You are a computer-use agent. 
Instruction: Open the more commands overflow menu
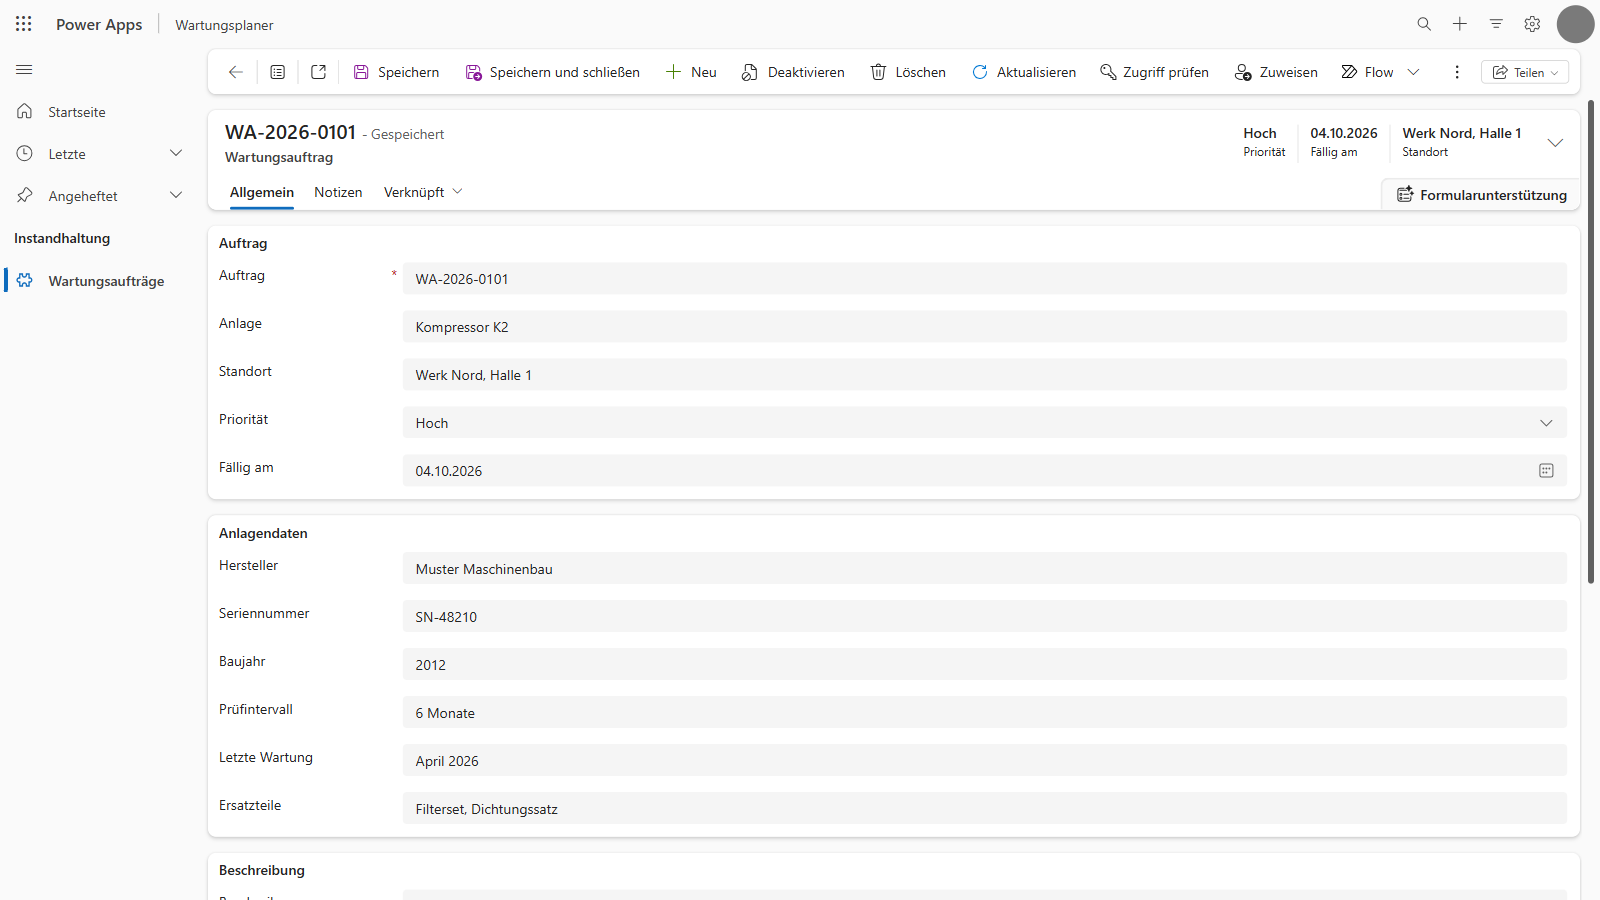tap(1457, 72)
